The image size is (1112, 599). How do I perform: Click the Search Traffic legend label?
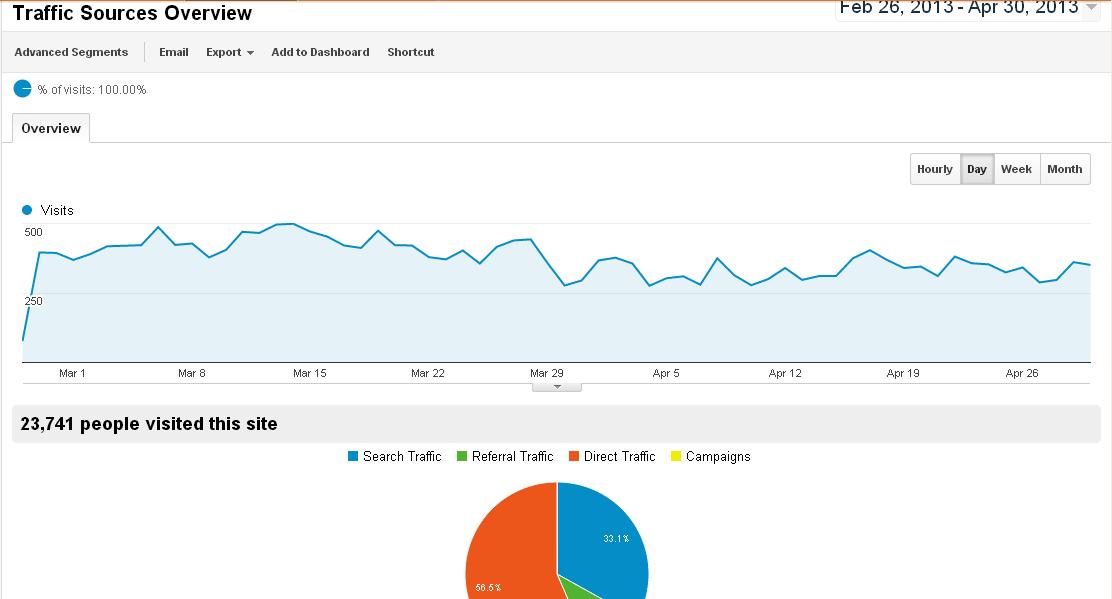pyautogui.click(x=402, y=457)
